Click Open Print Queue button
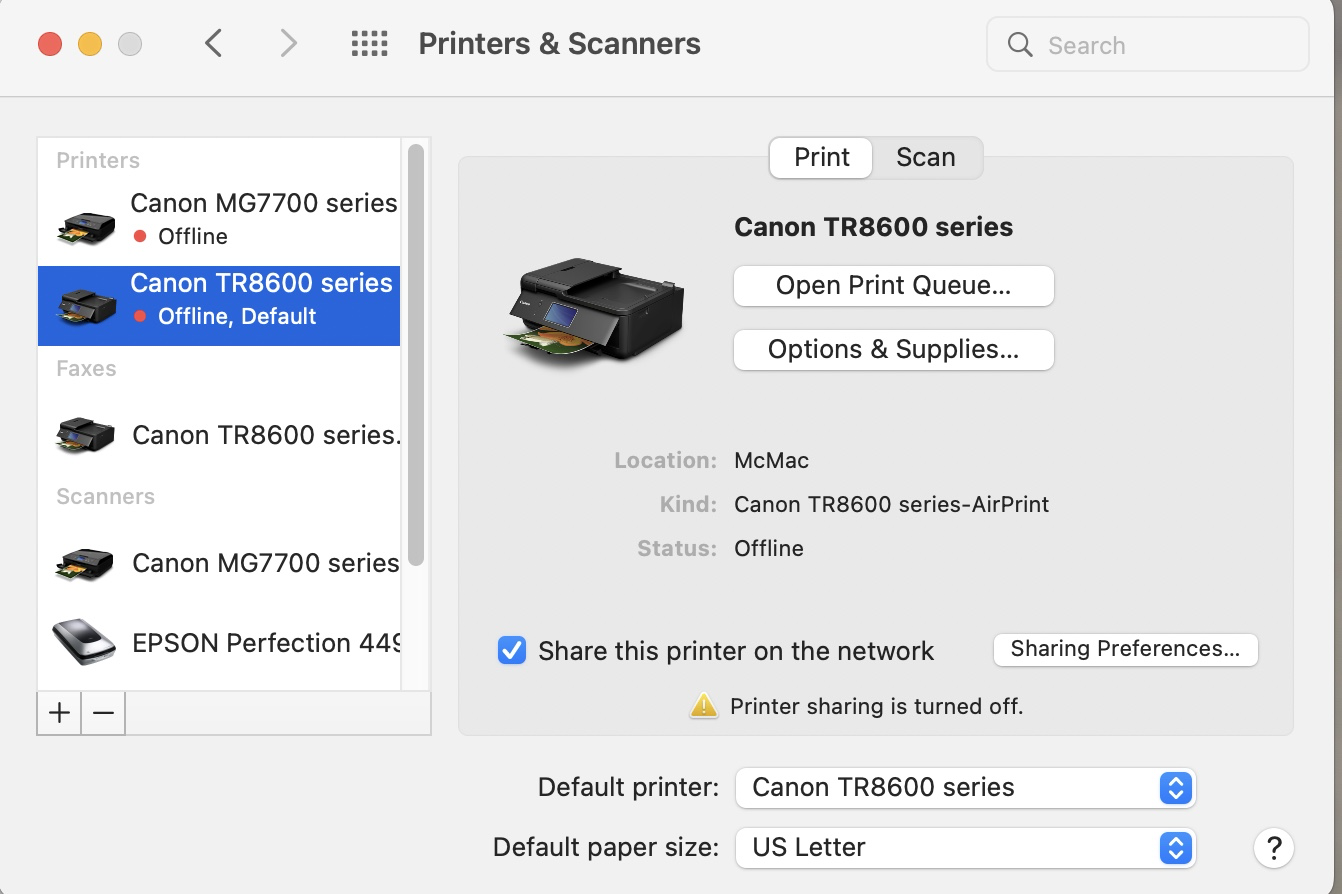 [x=893, y=286]
